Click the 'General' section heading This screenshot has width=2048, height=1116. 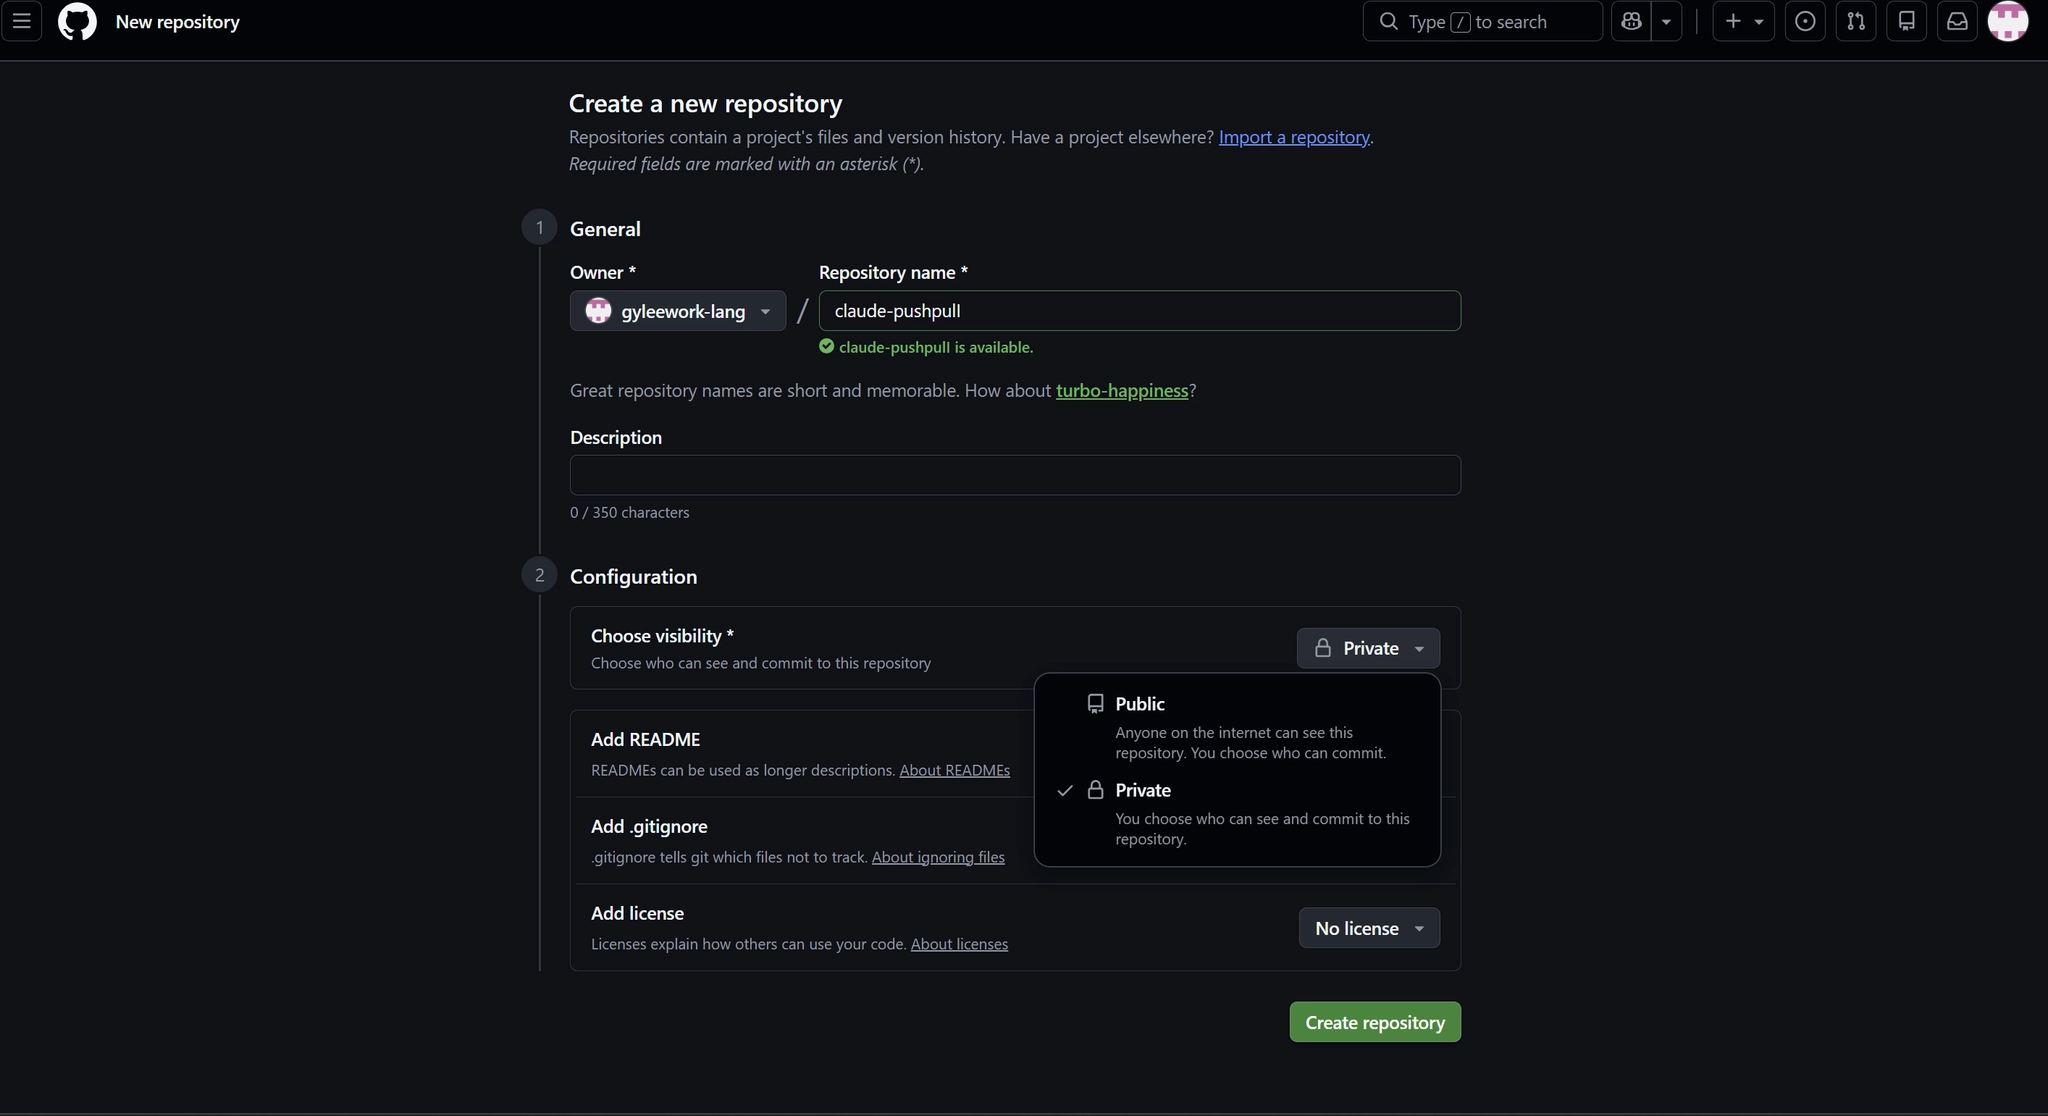pyautogui.click(x=605, y=229)
